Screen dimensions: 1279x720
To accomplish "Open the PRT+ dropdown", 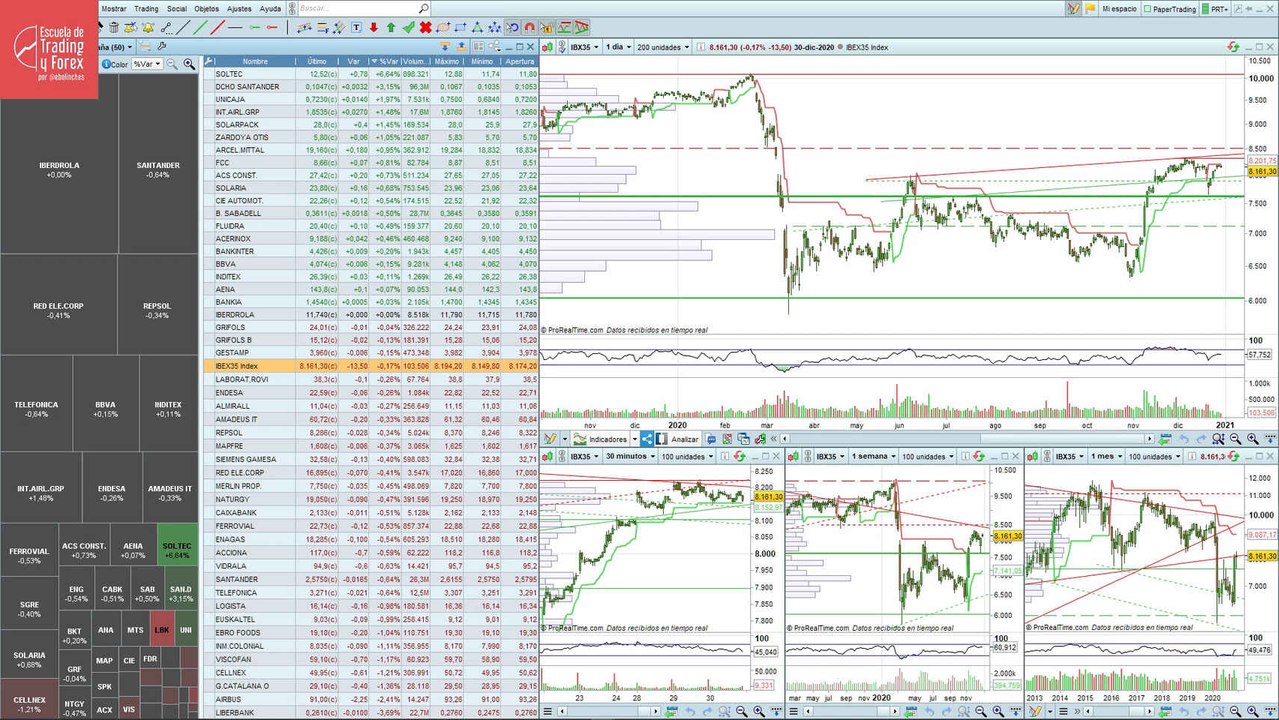I will [x=1216, y=8].
